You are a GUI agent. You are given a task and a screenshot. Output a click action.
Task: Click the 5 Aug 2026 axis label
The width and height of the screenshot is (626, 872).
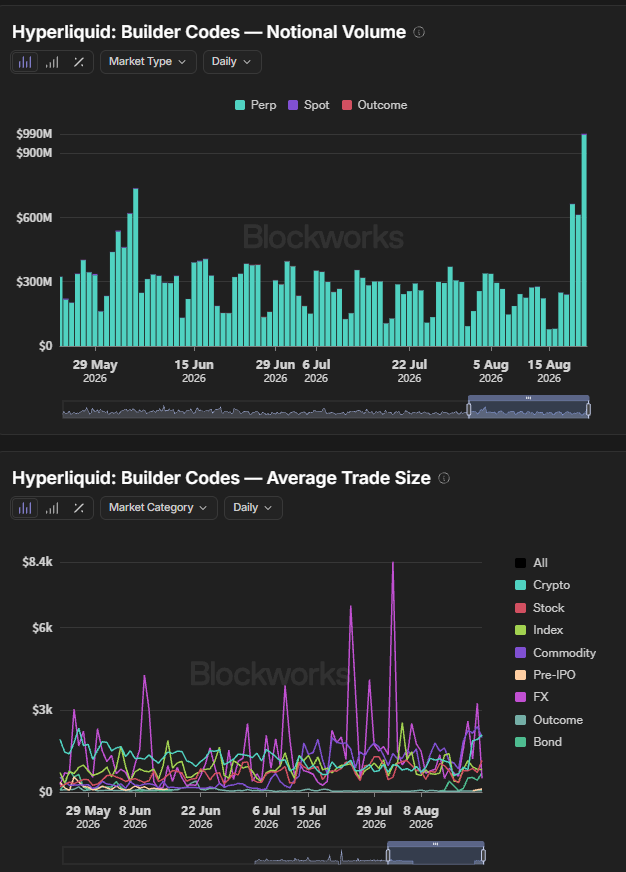point(491,371)
